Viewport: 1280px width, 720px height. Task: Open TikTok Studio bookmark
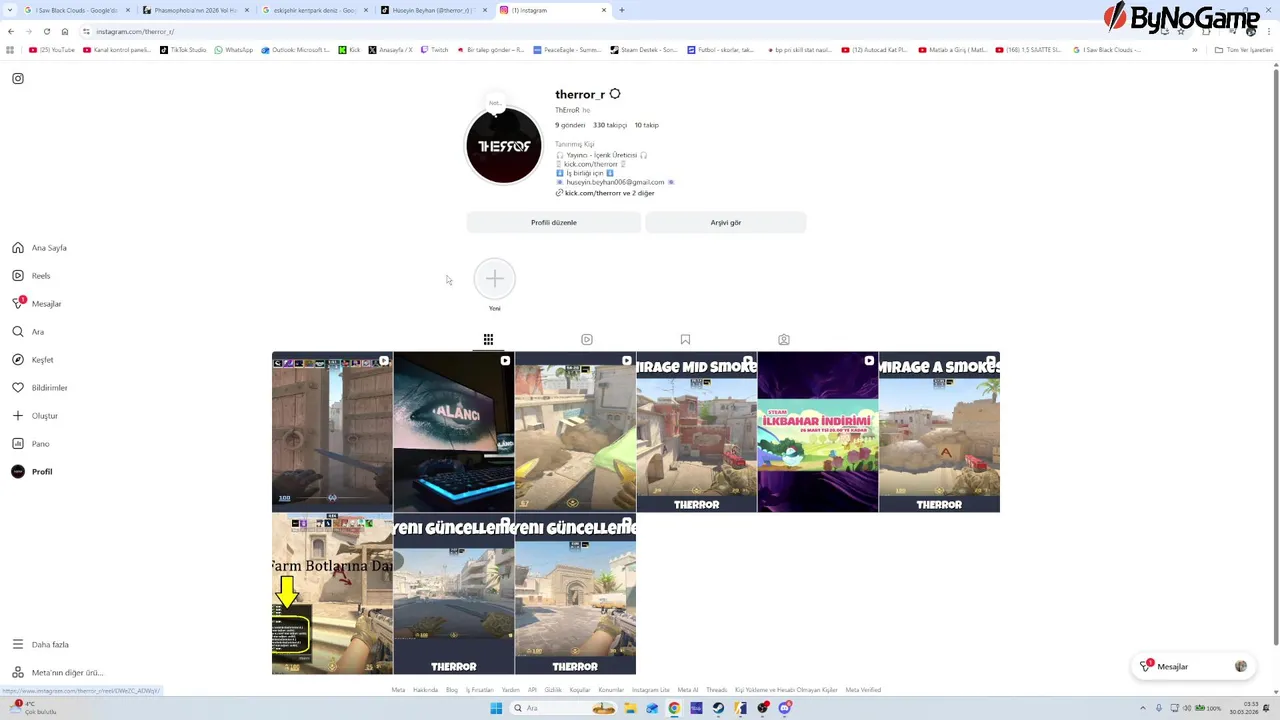point(183,50)
